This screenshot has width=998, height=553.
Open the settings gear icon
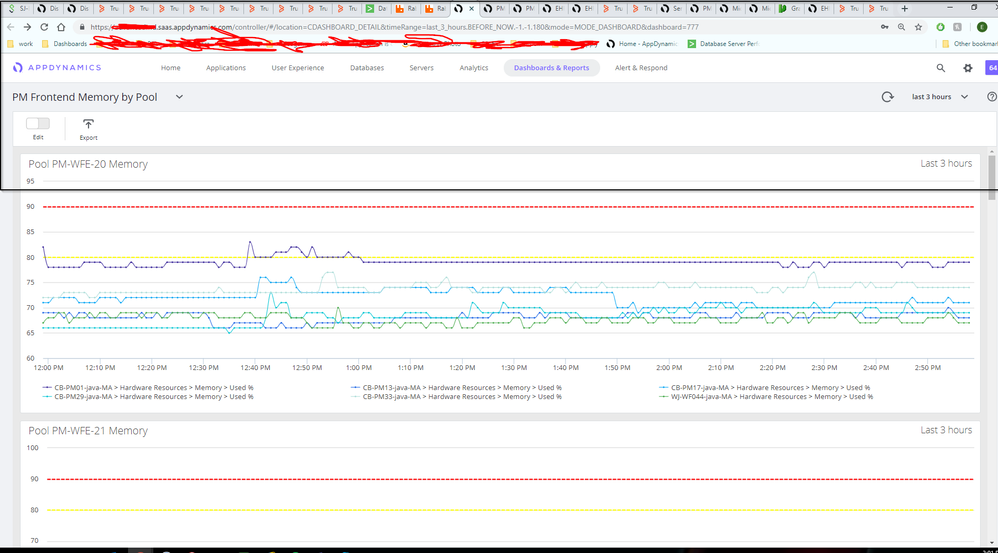(x=967, y=68)
